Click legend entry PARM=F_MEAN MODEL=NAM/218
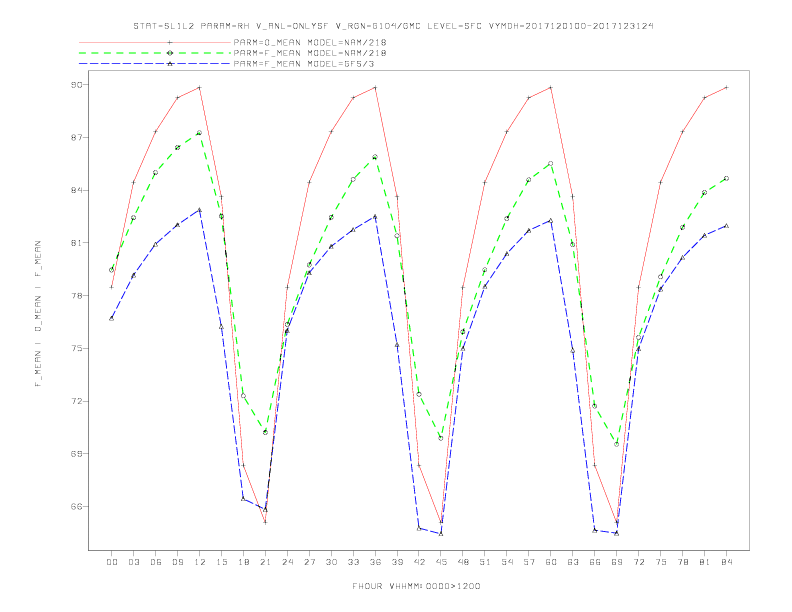 (x=310, y=53)
